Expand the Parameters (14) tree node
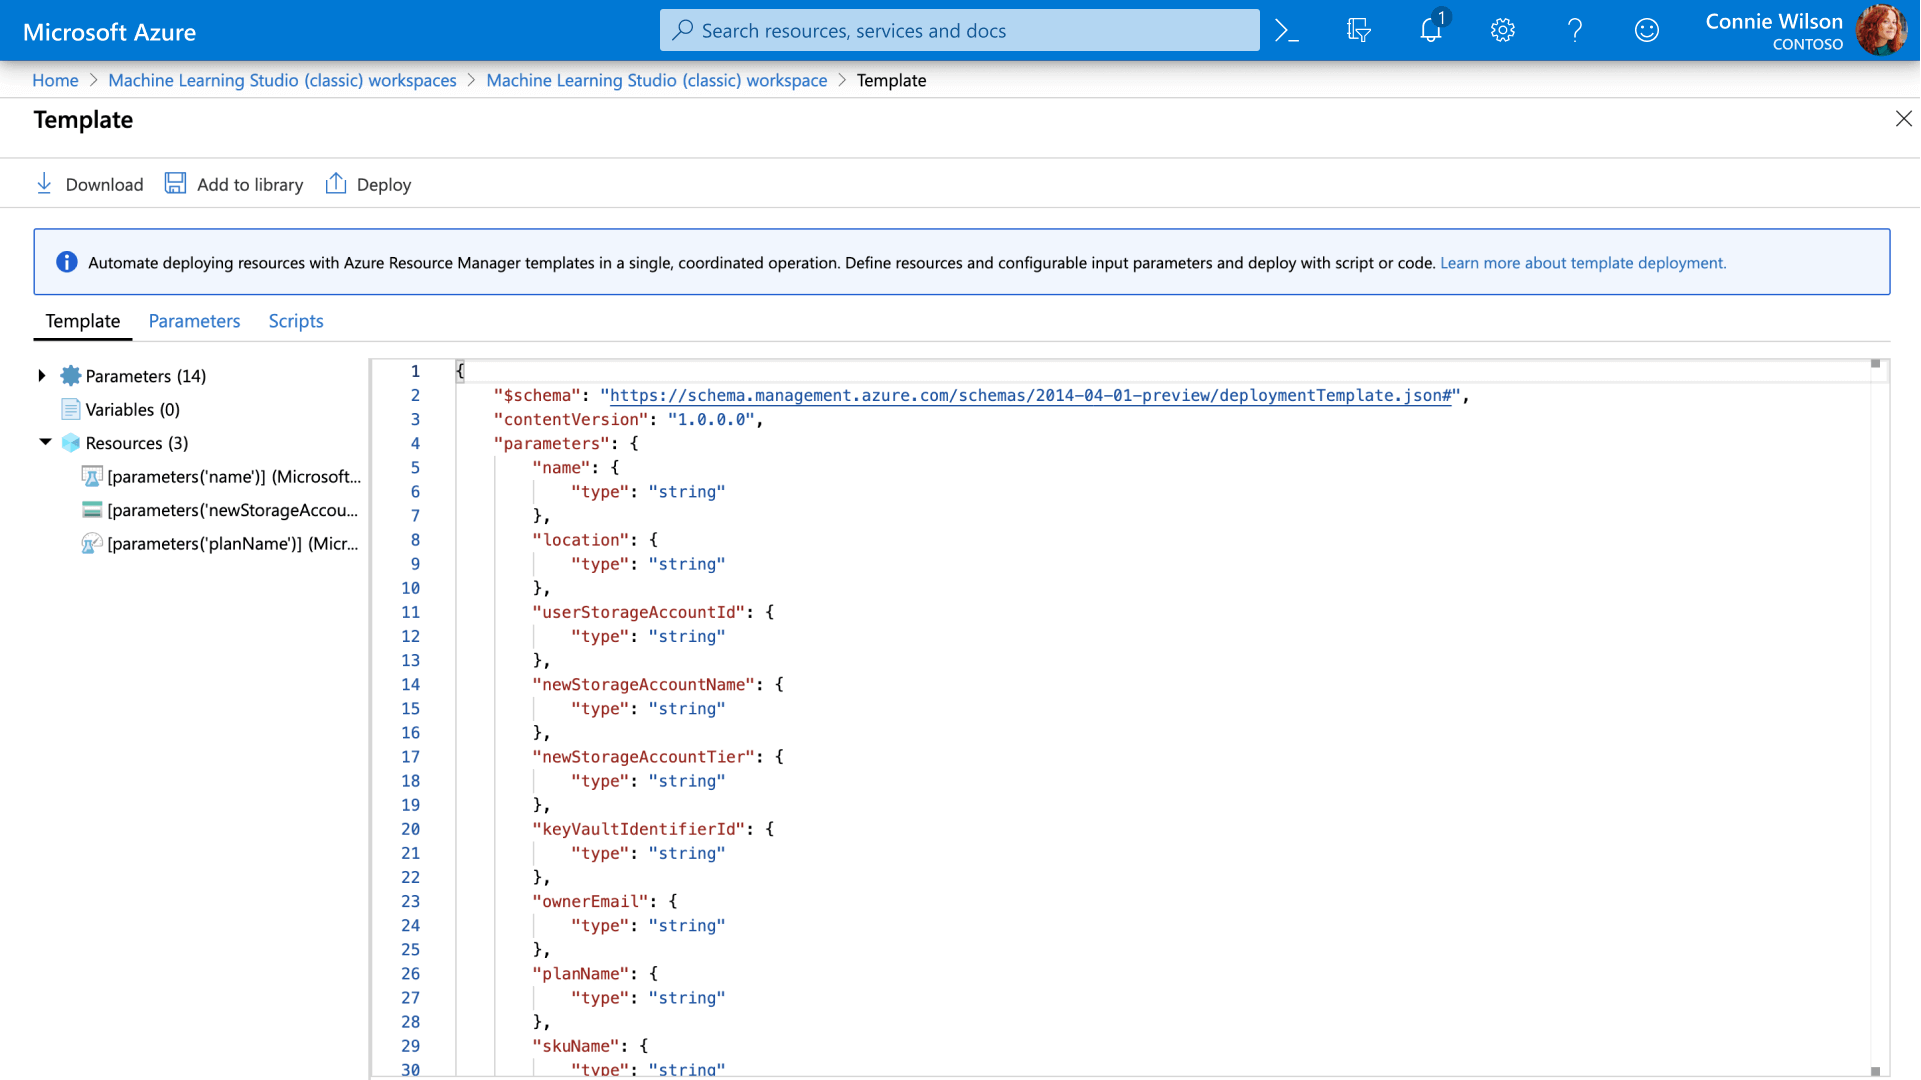Viewport: 1921px width, 1080px height. point(42,376)
